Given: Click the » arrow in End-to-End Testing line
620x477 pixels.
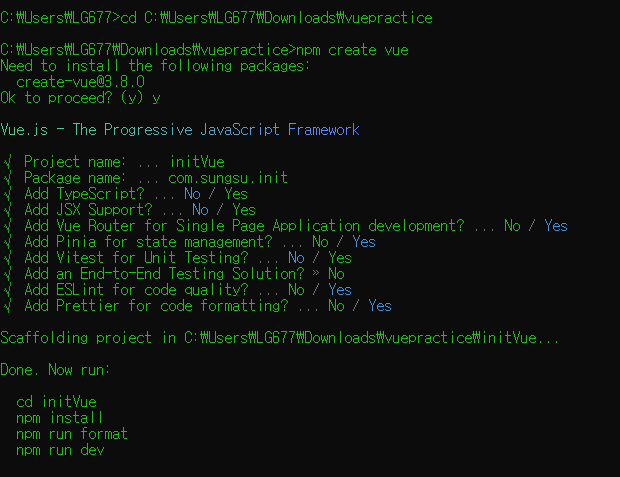Looking at the screenshot, I should [x=316, y=273].
